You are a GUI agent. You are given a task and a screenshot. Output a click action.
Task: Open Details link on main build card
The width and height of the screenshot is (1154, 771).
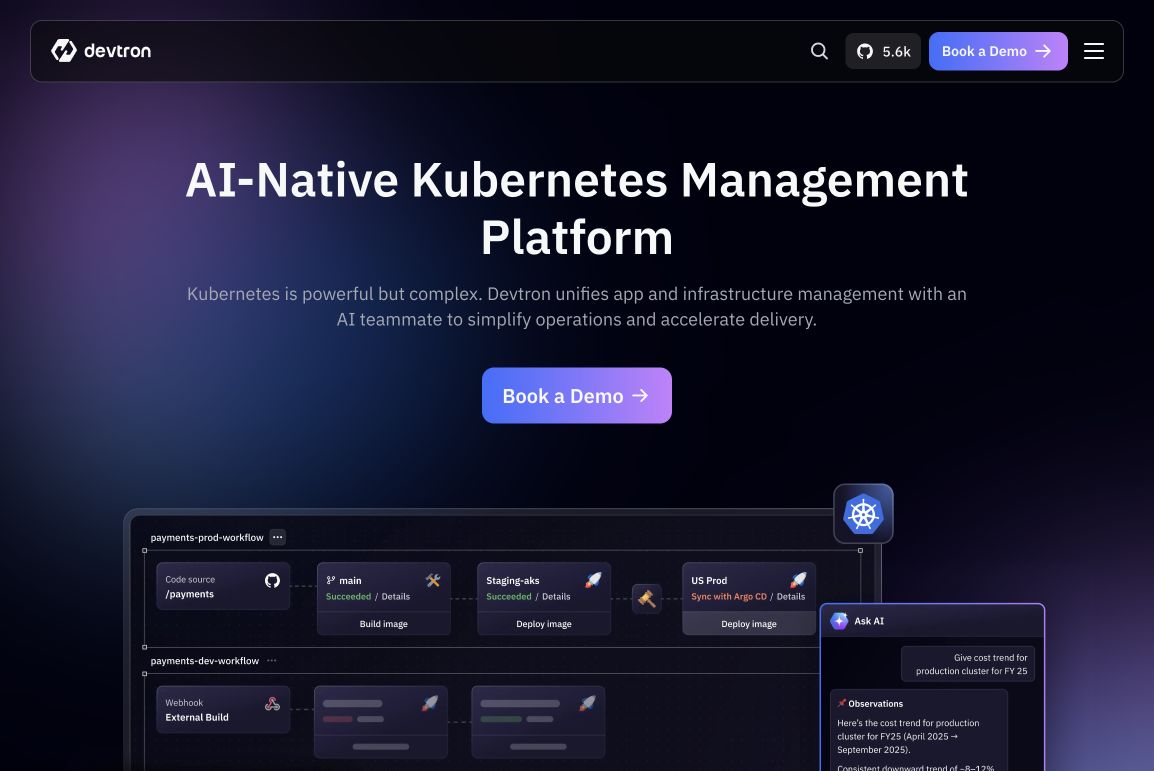(x=396, y=597)
